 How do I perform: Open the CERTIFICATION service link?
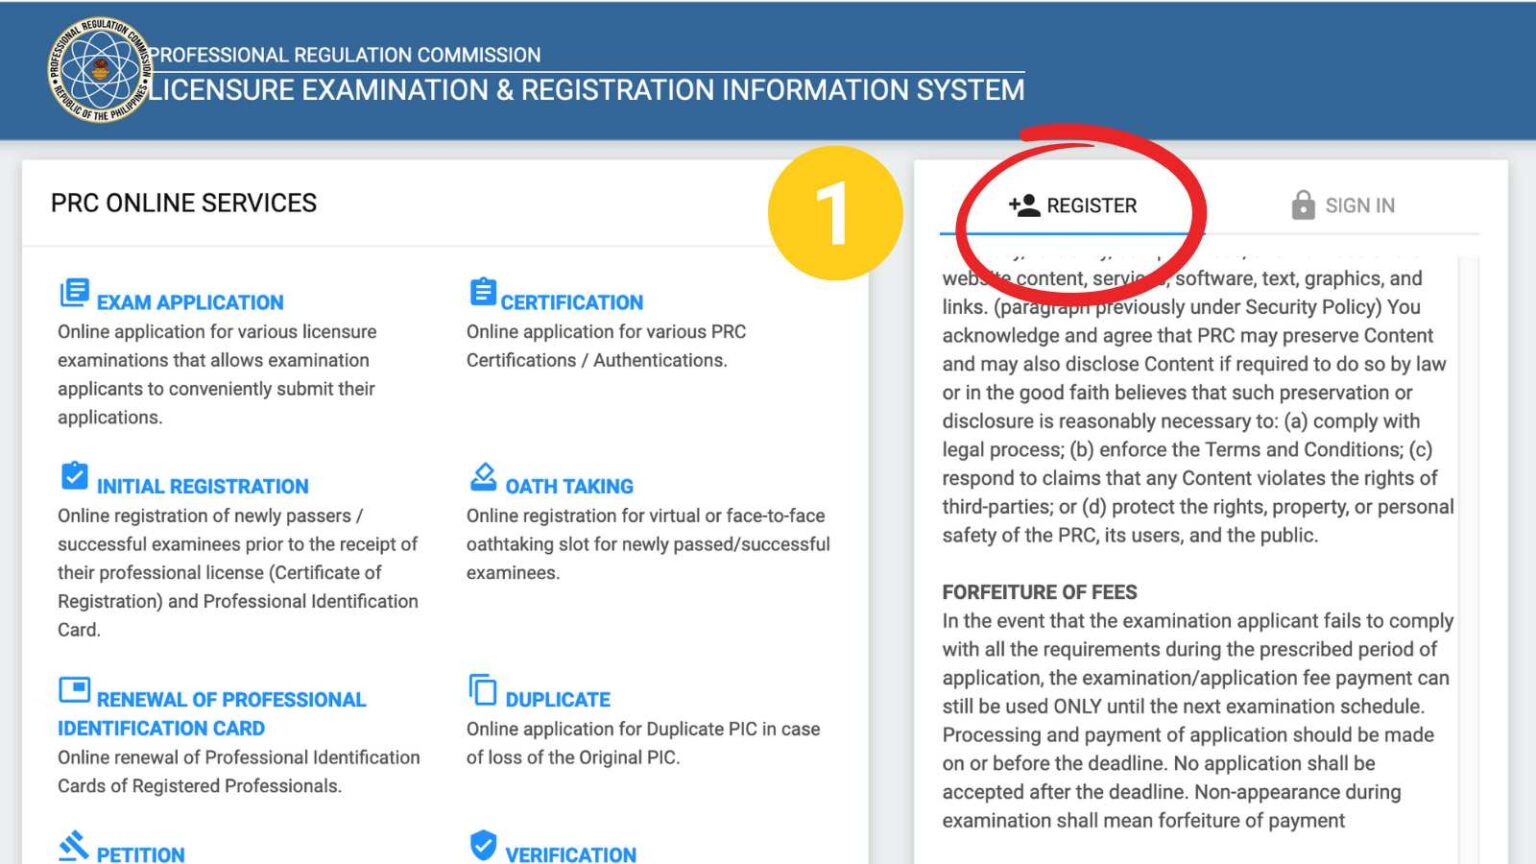(571, 302)
